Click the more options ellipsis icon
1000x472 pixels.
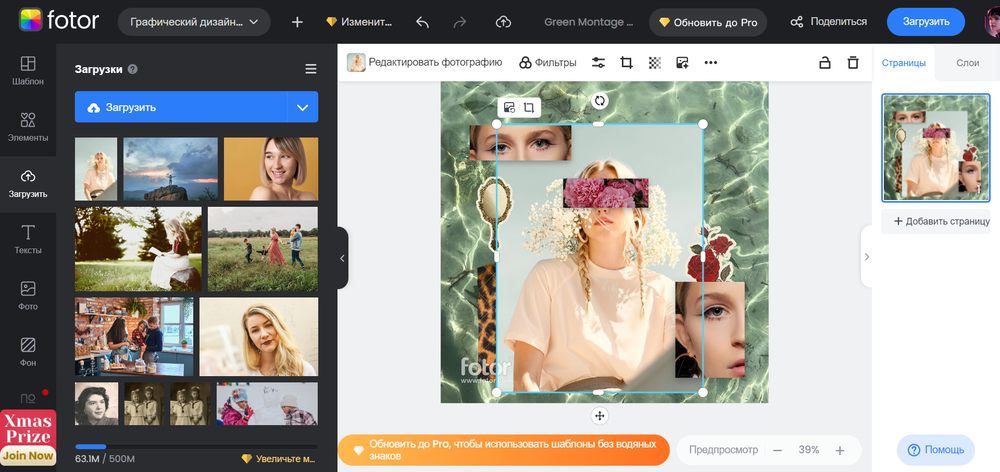pos(711,62)
